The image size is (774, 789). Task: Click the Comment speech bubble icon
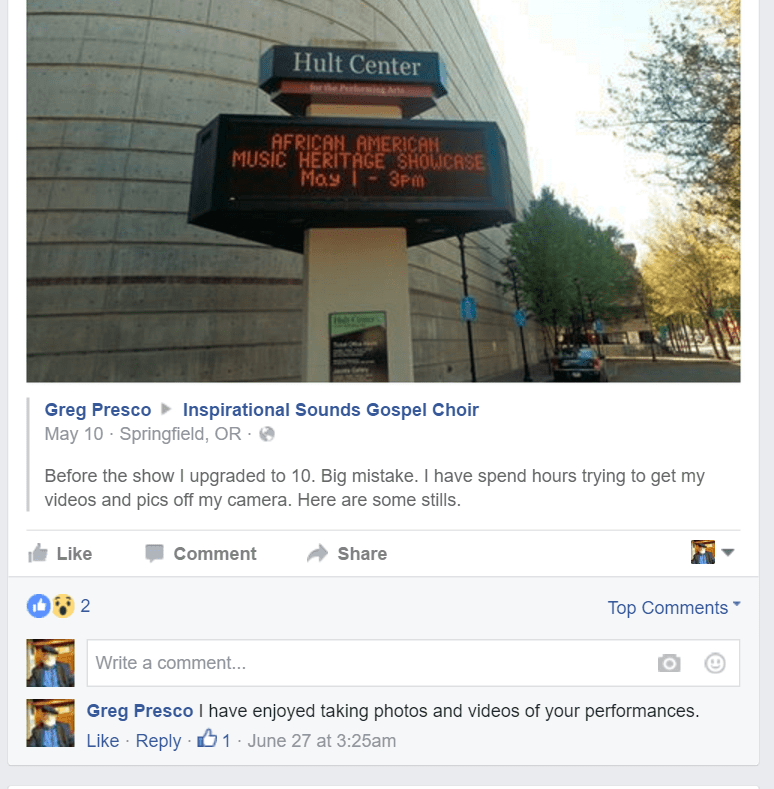click(x=154, y=553)
